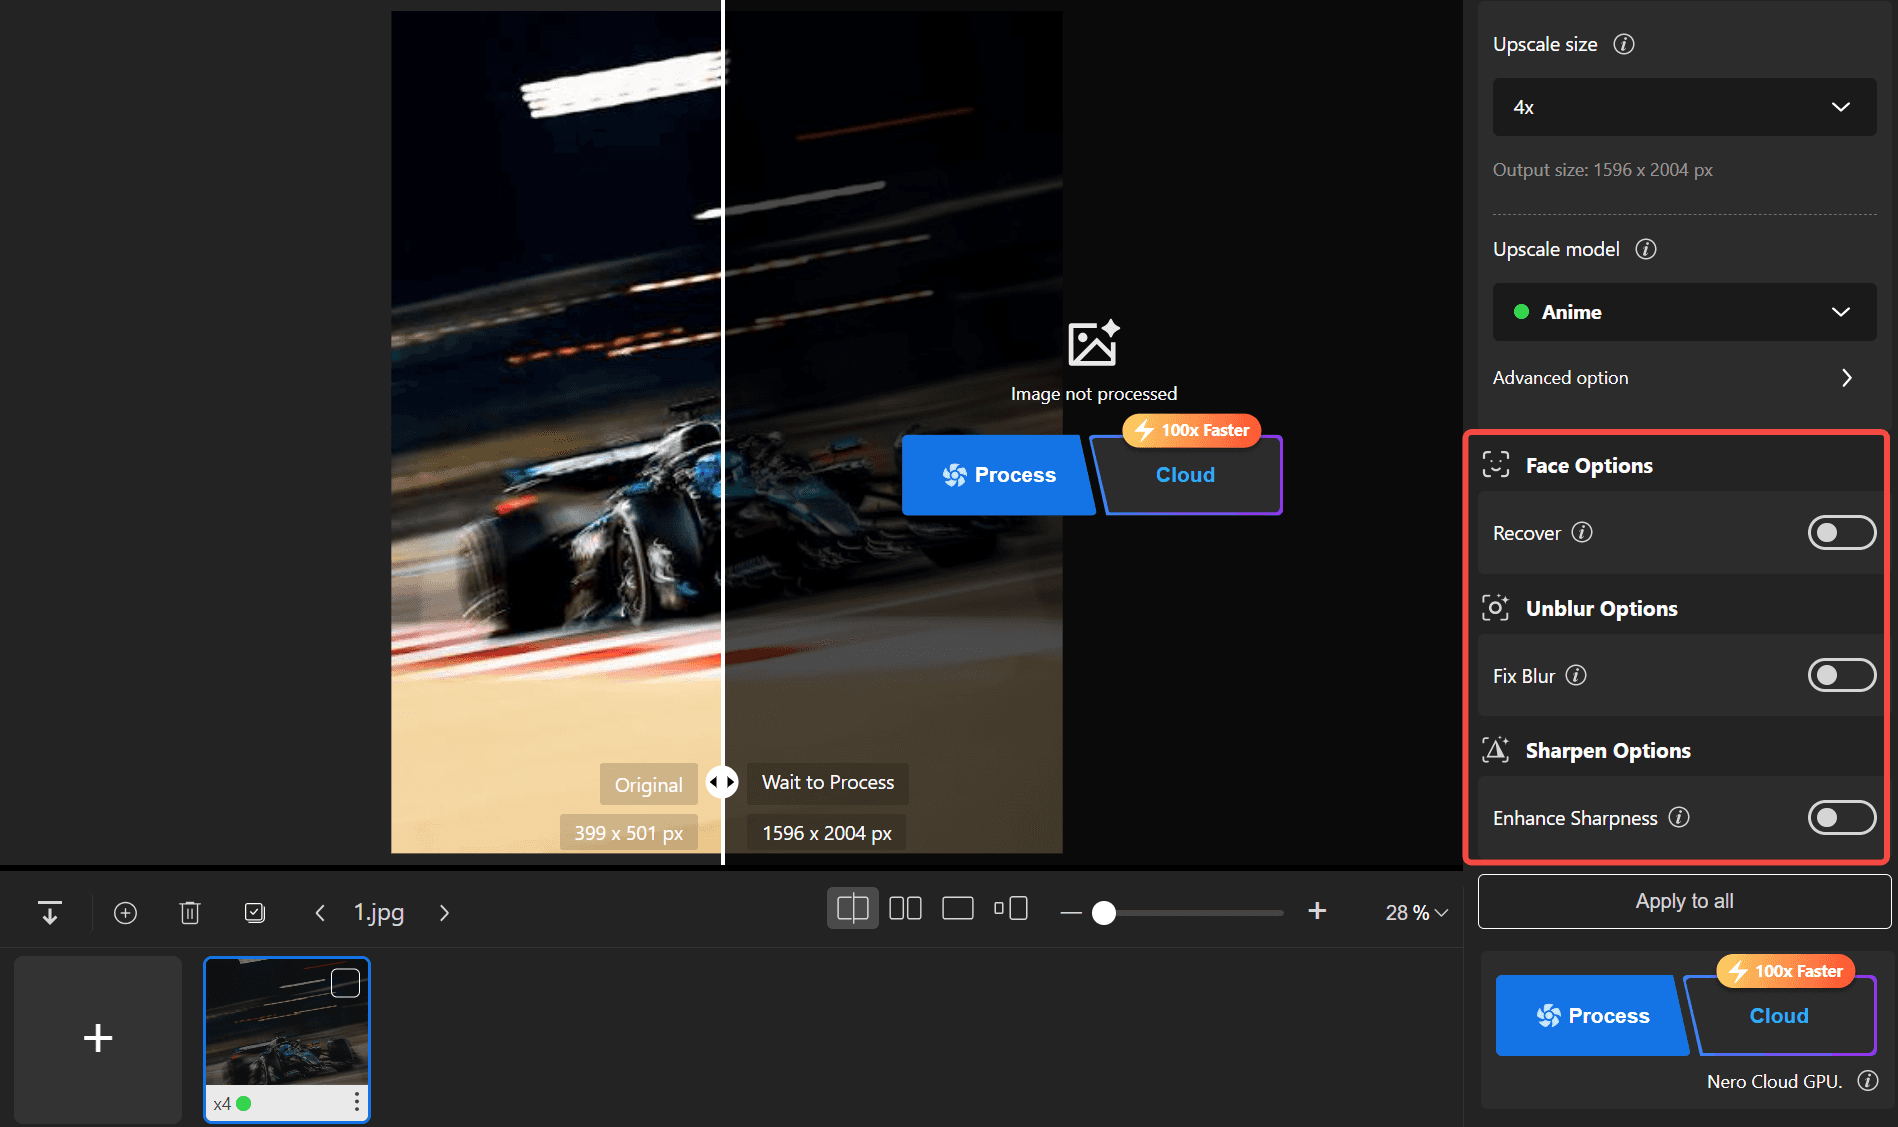Select split slider compare view icon
1898x1127 pixels.
[853, 908]
